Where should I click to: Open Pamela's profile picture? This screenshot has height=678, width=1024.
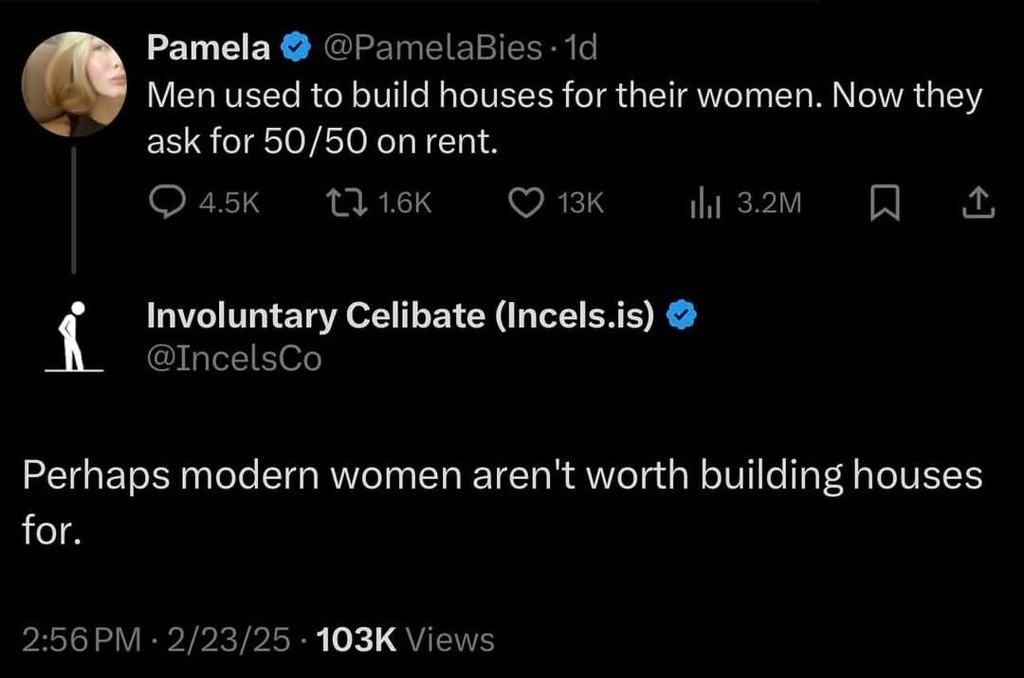(x=74, y=84)
